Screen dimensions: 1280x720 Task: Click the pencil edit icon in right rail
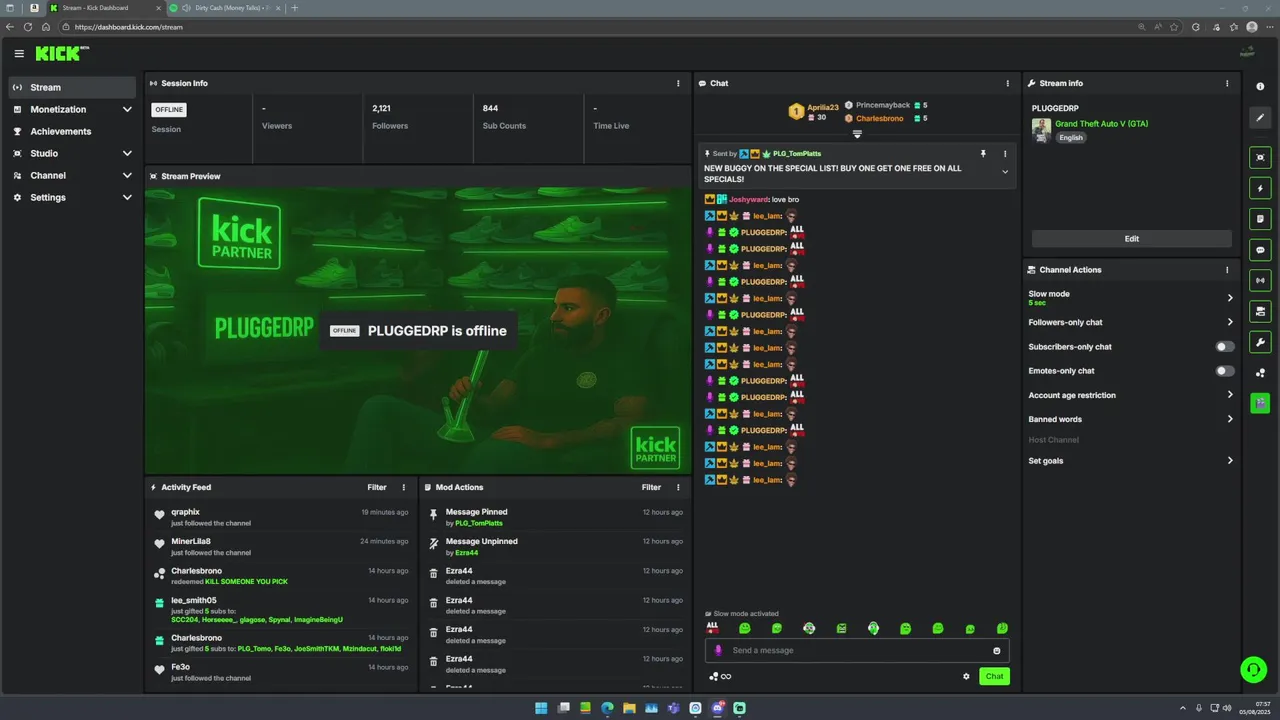point(1260,118)
